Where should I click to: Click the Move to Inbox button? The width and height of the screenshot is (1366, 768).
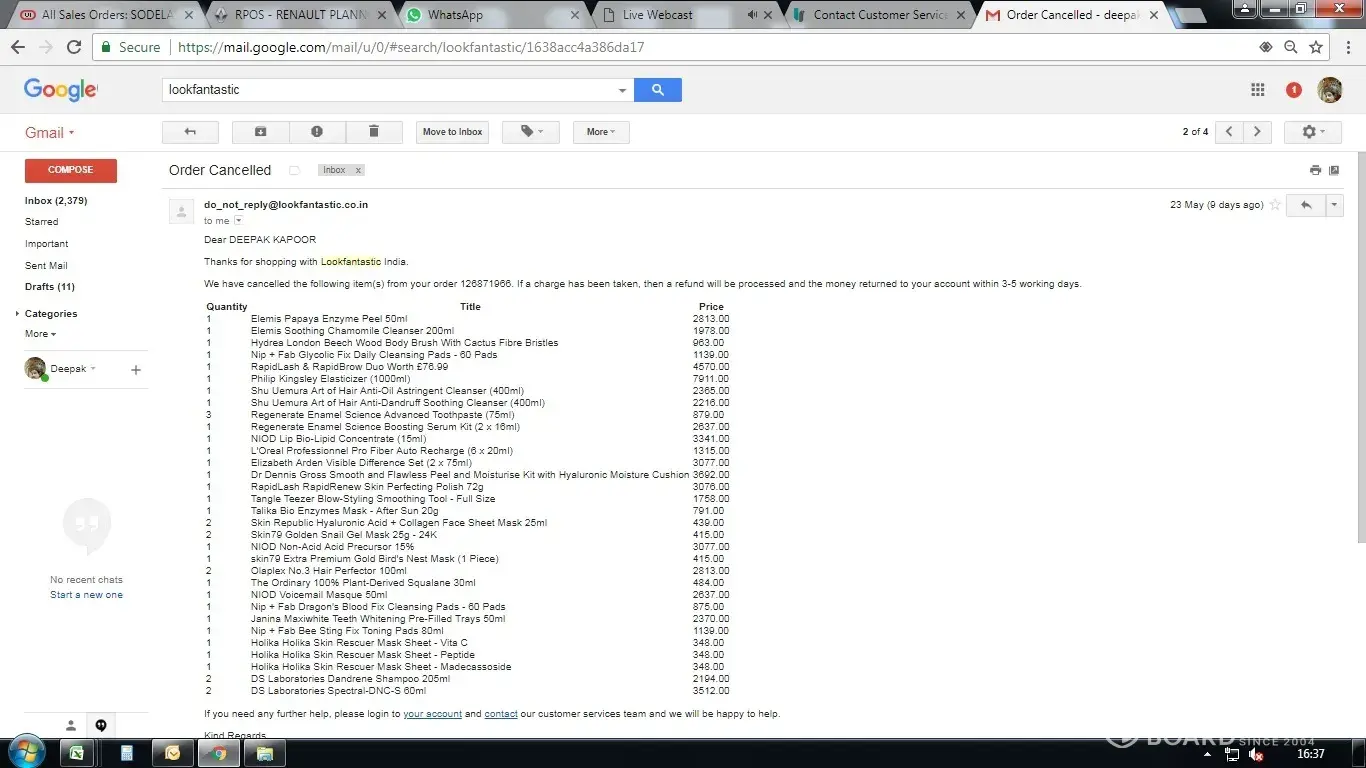tap(452, 132)
